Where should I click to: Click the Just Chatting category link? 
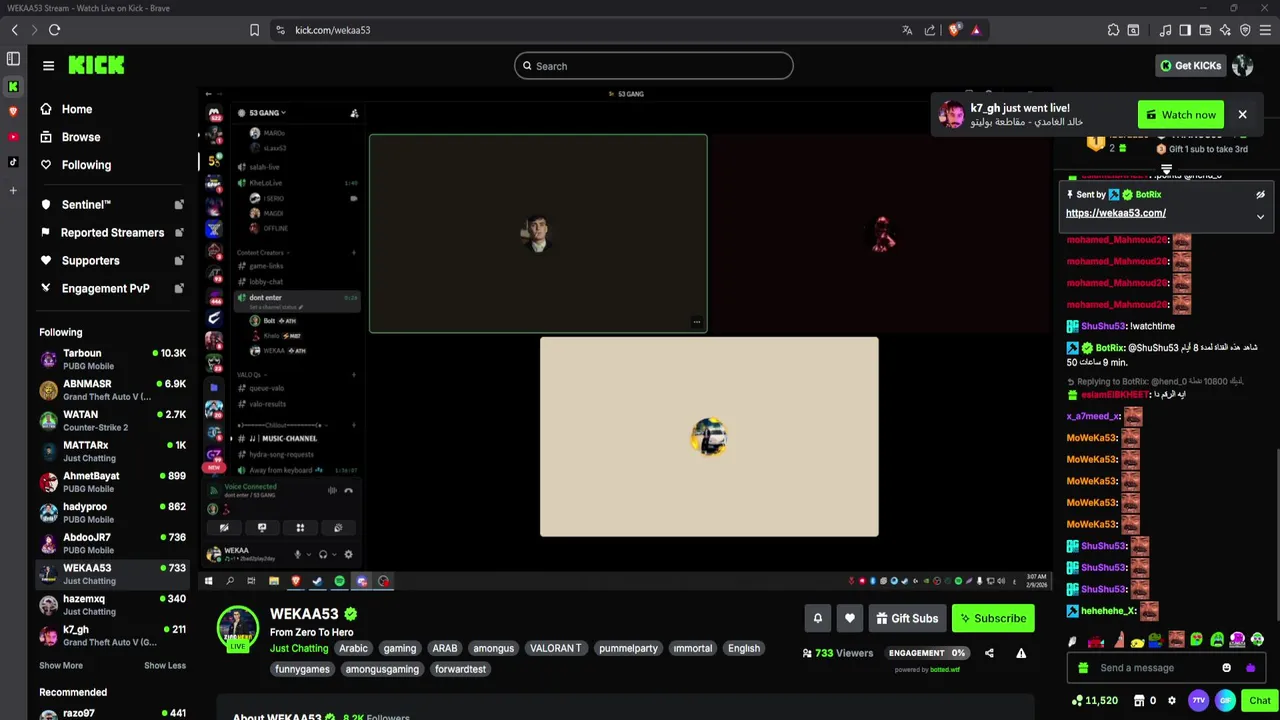click(299, 649)
